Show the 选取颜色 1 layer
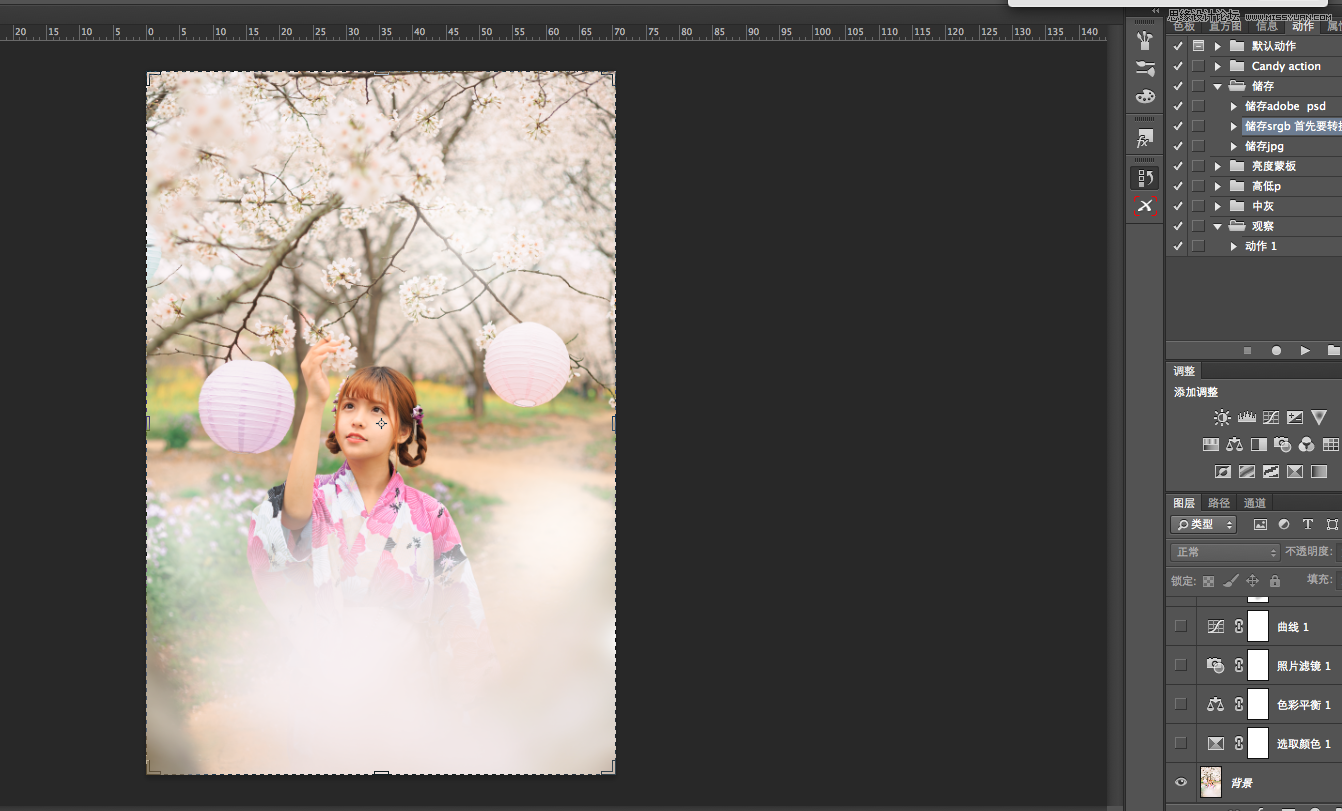This screenshot has height=811, width=1342. [x=1181, y=743]
